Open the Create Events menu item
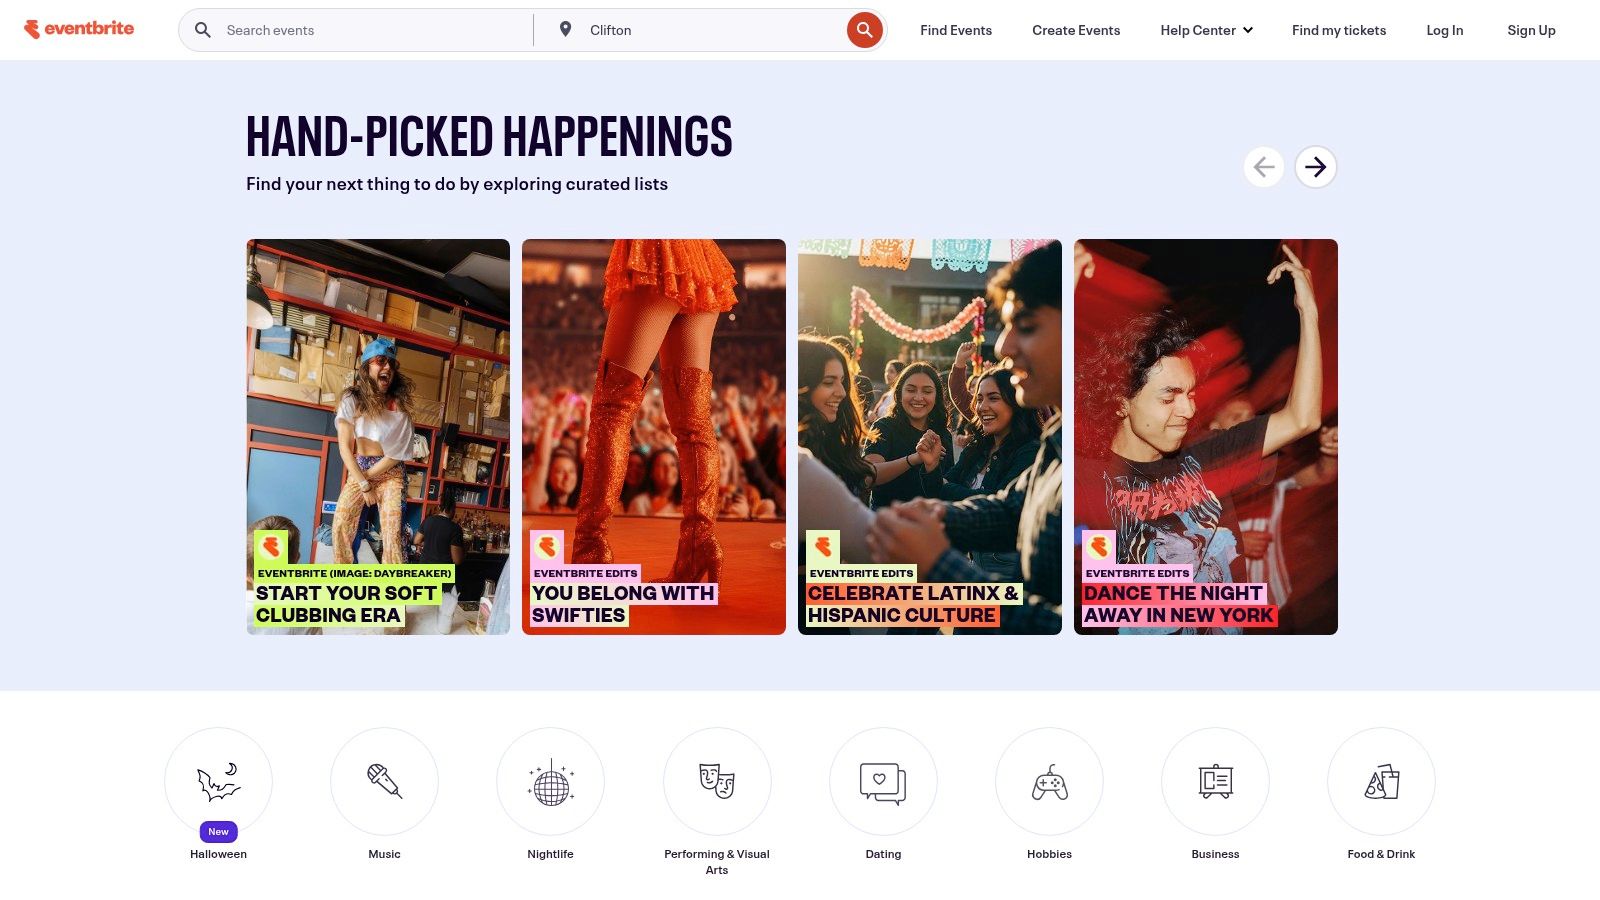 [1076, 30]
